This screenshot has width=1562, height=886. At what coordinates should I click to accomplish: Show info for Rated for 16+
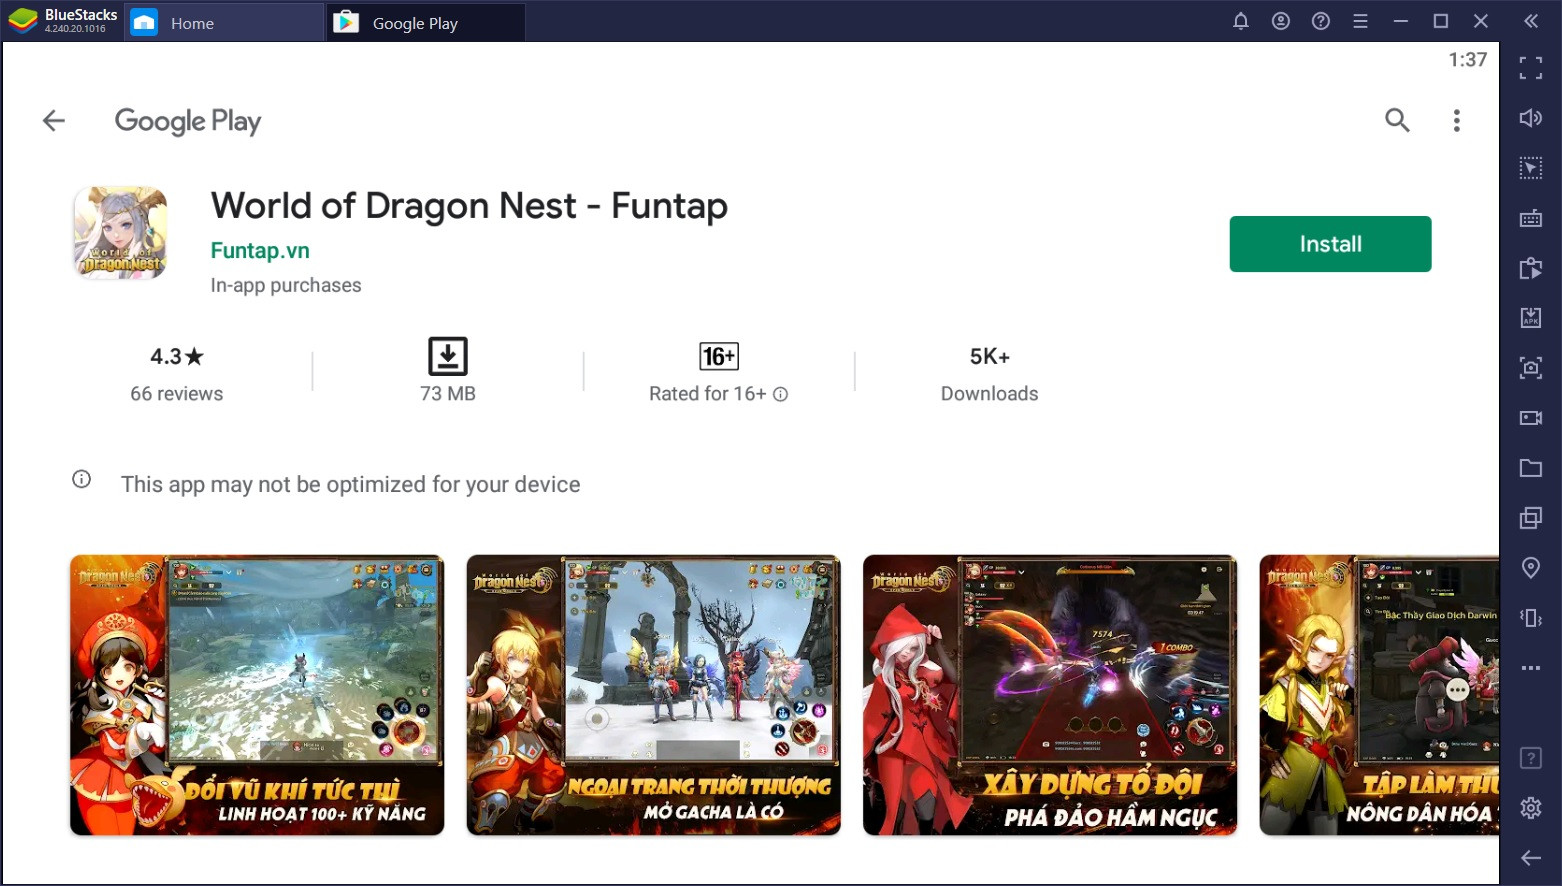(781, 394)
